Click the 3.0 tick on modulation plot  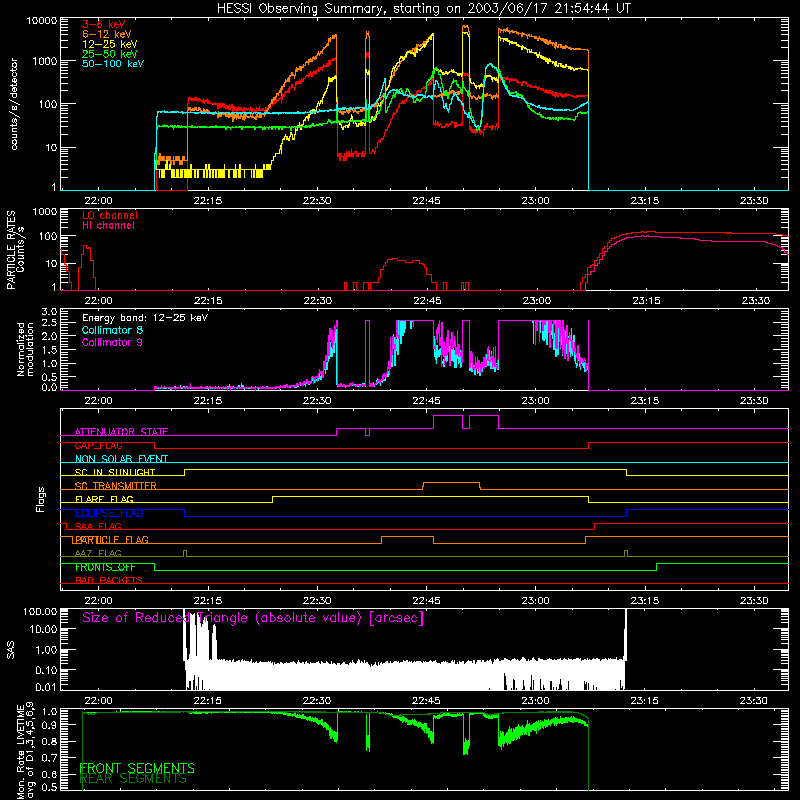point(49,312)
